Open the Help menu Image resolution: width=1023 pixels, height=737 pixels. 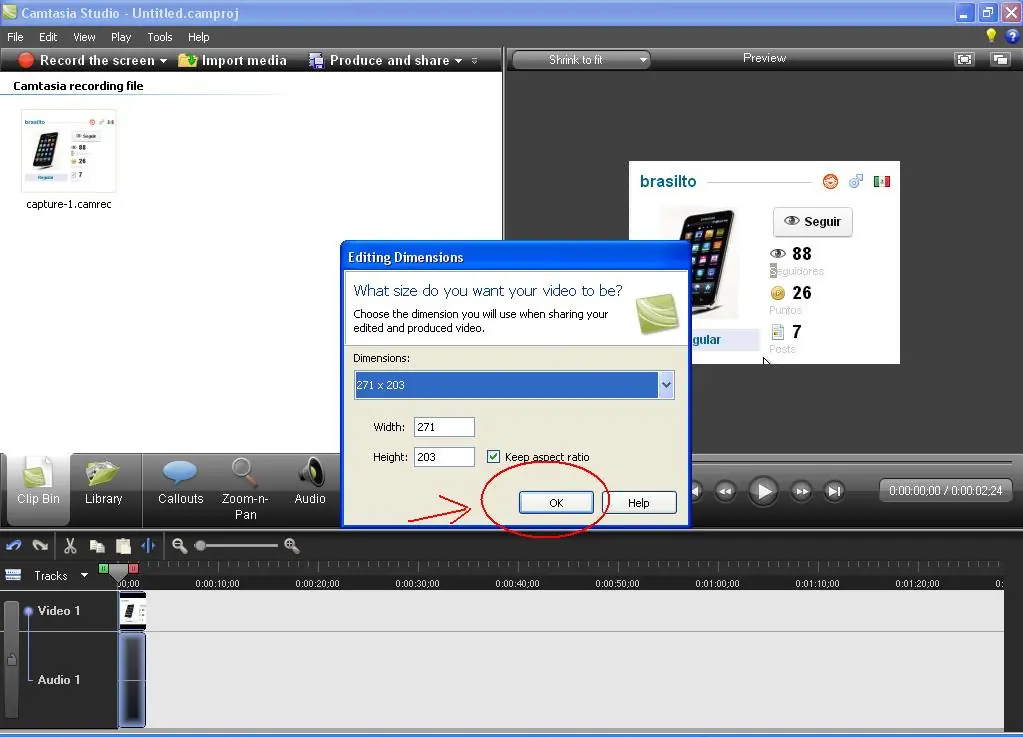pos(198,37)
